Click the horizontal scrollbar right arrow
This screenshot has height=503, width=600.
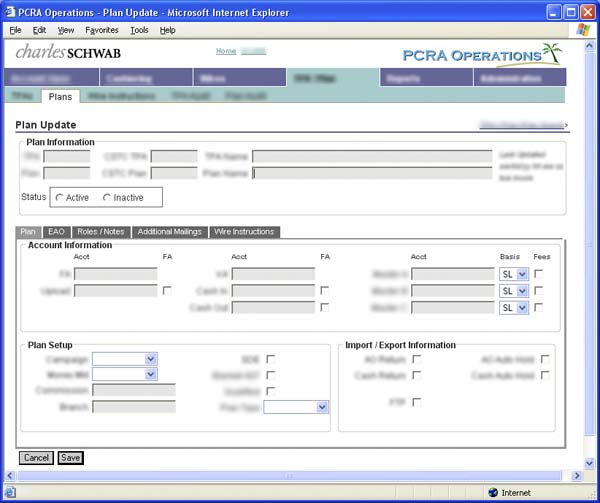[576, 476]
